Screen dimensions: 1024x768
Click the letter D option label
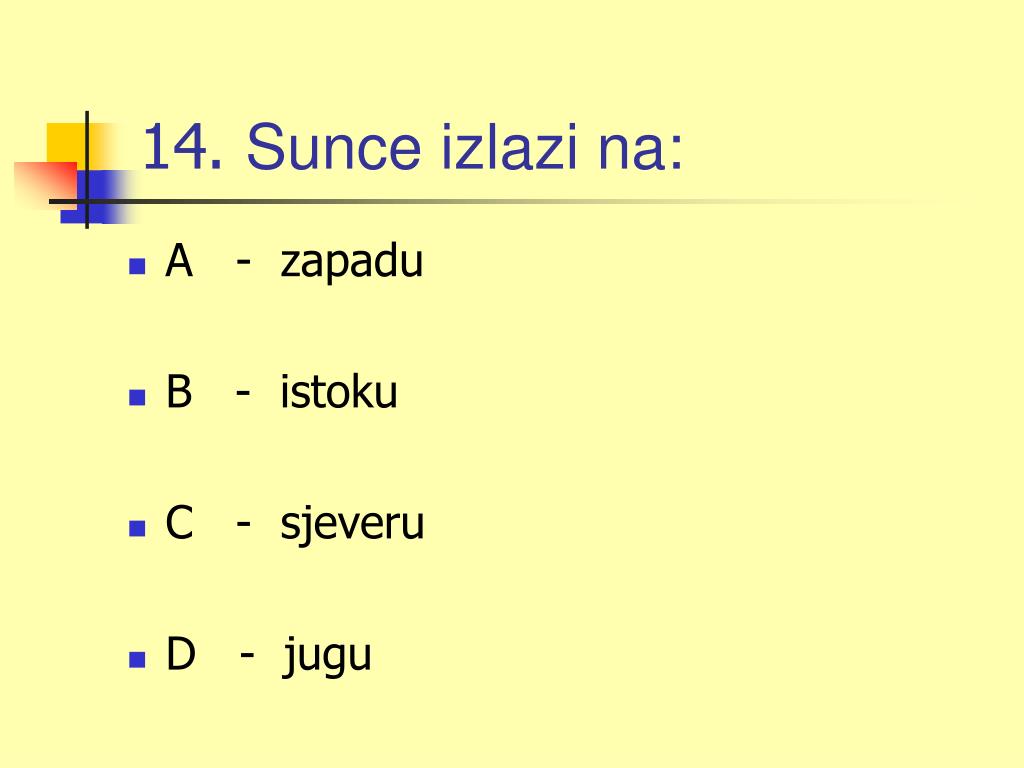[x=181, y=653]
